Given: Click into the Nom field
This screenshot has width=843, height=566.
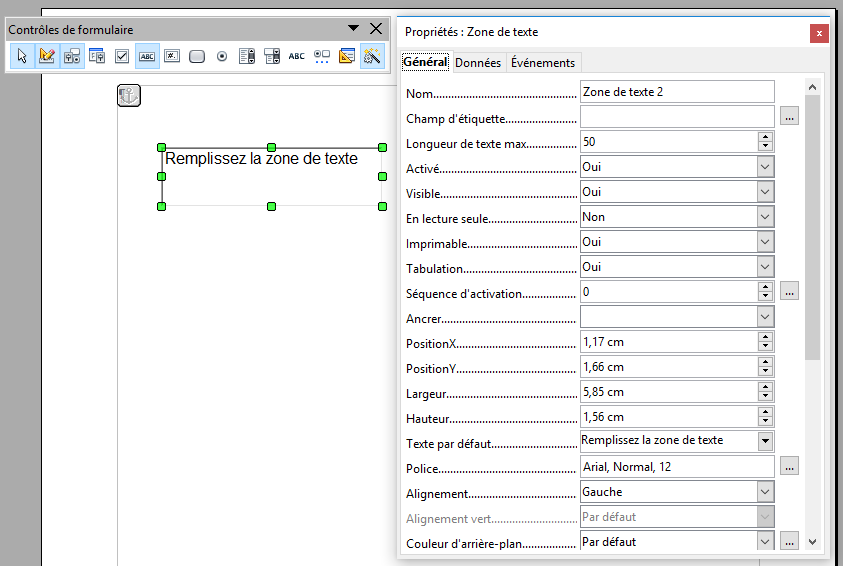Looking at the screenshot, I should [677, 92].
